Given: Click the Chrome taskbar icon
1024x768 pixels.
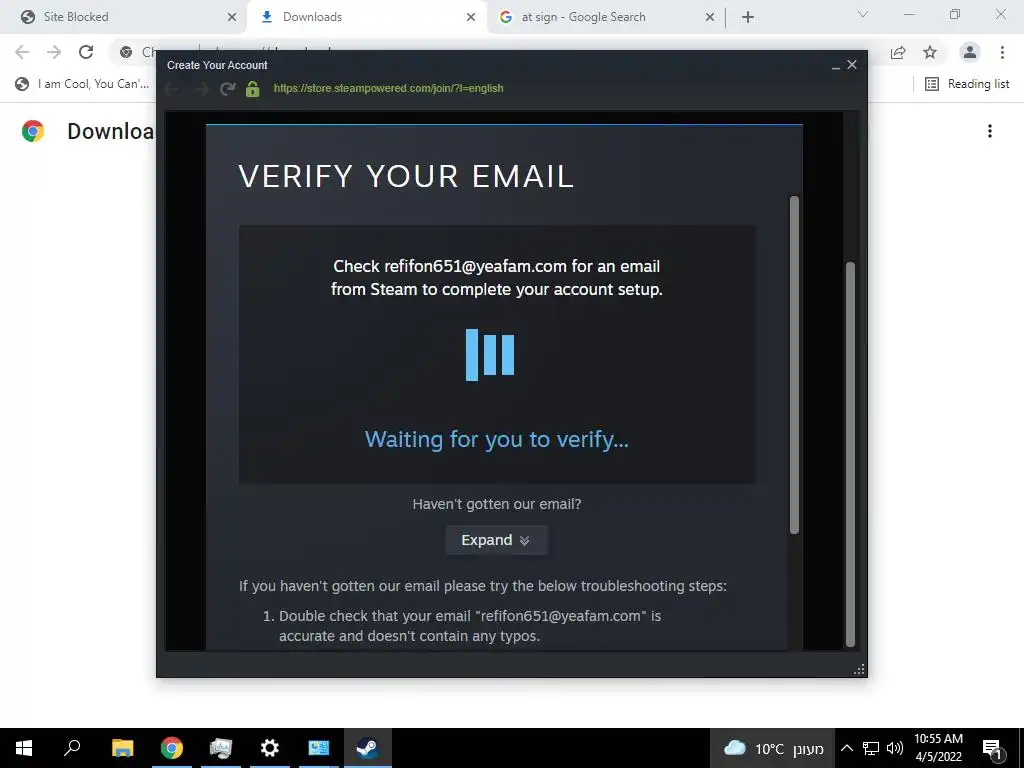Looking at the screenshot, I should pyautogui.click(x=172, y=748).
